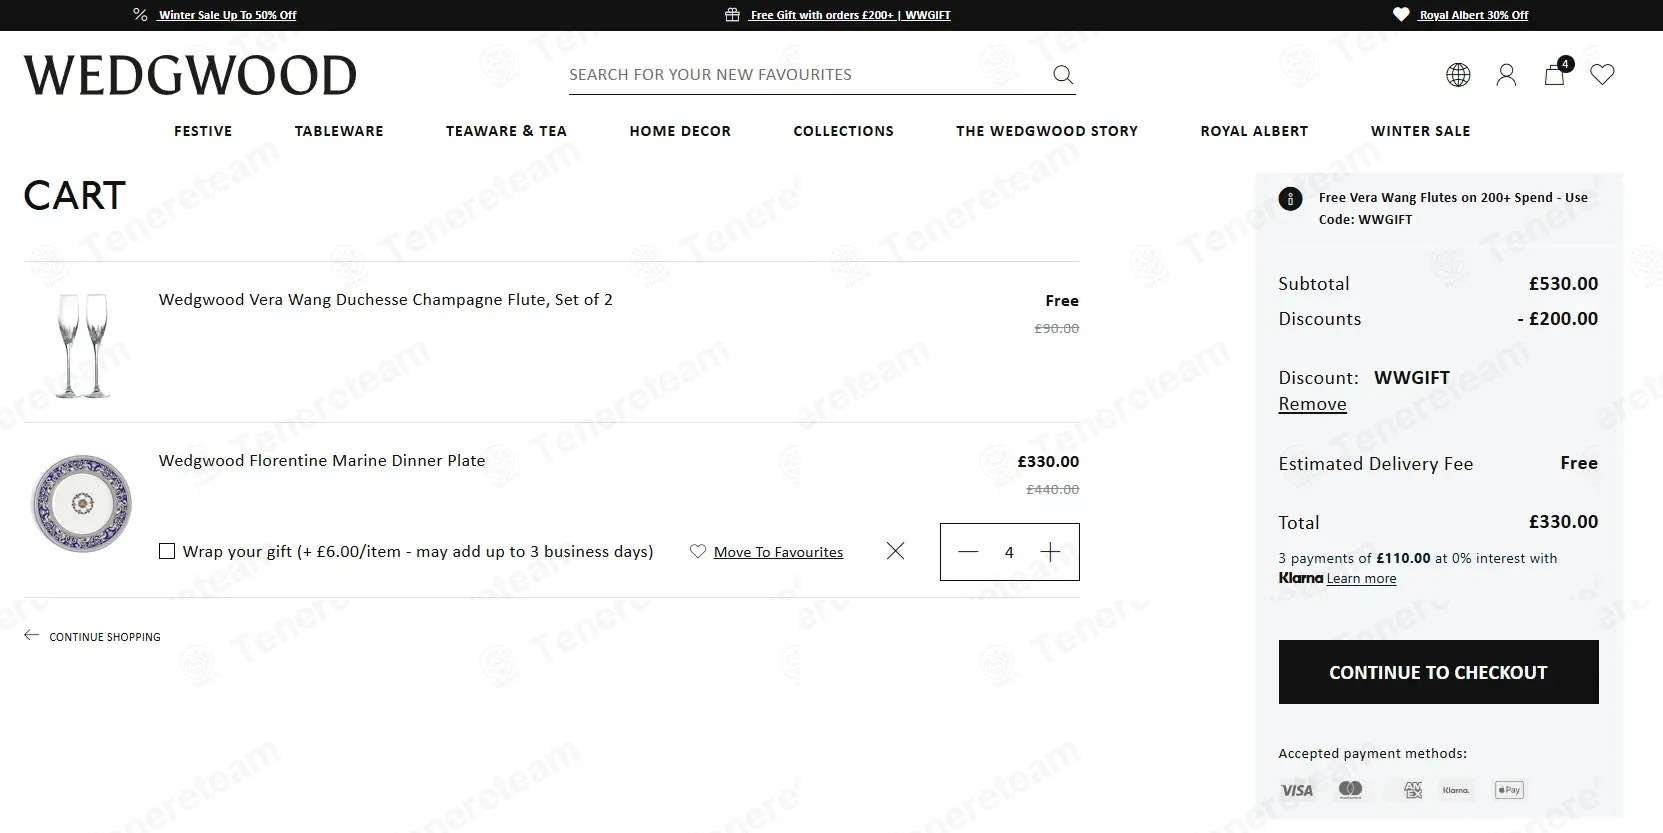
Task: Click the Estimated Delivery Fee label
Action: [x=1375, y=463]
